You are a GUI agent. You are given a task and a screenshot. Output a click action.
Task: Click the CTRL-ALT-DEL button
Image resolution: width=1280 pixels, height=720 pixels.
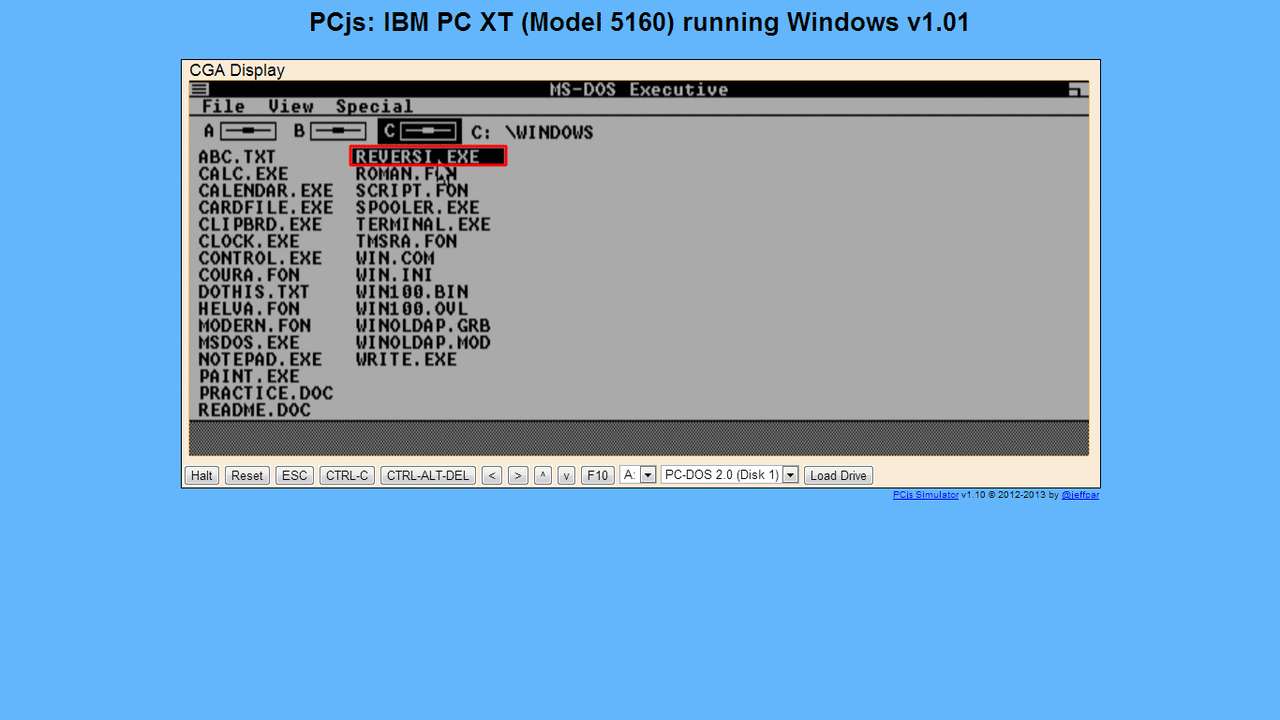point(428,476)
